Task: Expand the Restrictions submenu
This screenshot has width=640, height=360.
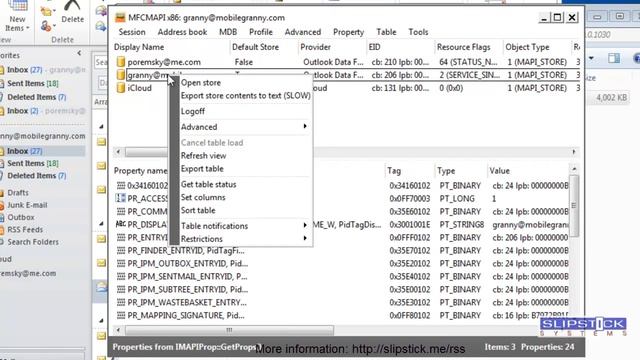Action: click(x=245, y=239)
